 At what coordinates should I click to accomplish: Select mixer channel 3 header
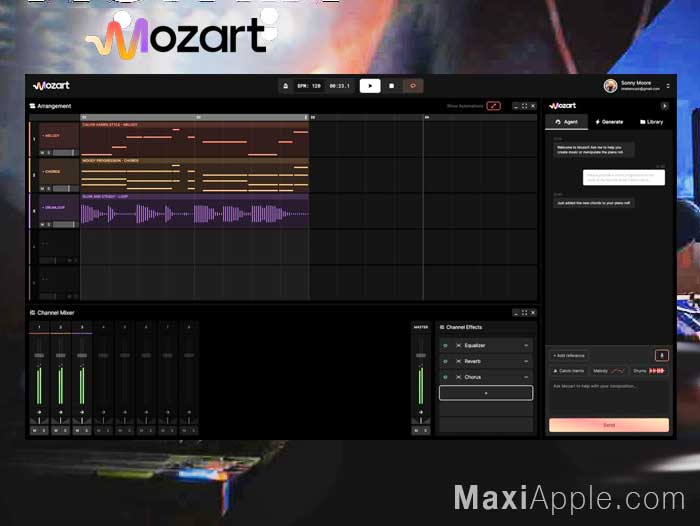click(x=82, y=327)
